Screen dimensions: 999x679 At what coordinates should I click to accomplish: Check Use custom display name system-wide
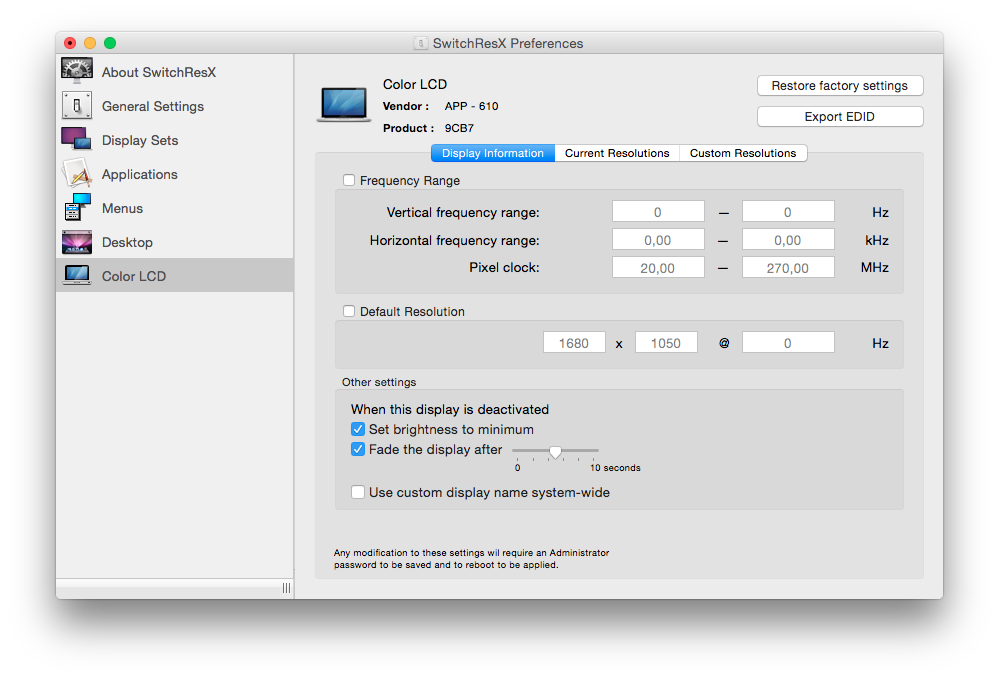[x=358, y=492]
